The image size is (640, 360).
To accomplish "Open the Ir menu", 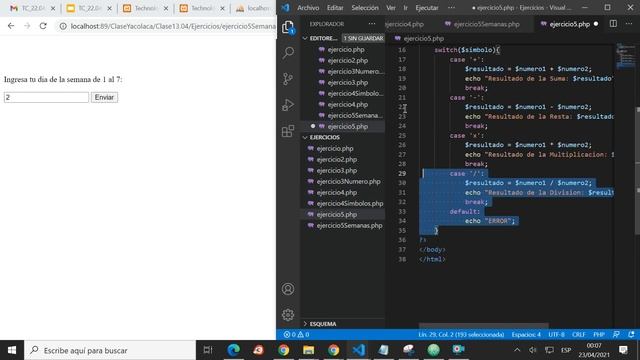I will (406, 8).
